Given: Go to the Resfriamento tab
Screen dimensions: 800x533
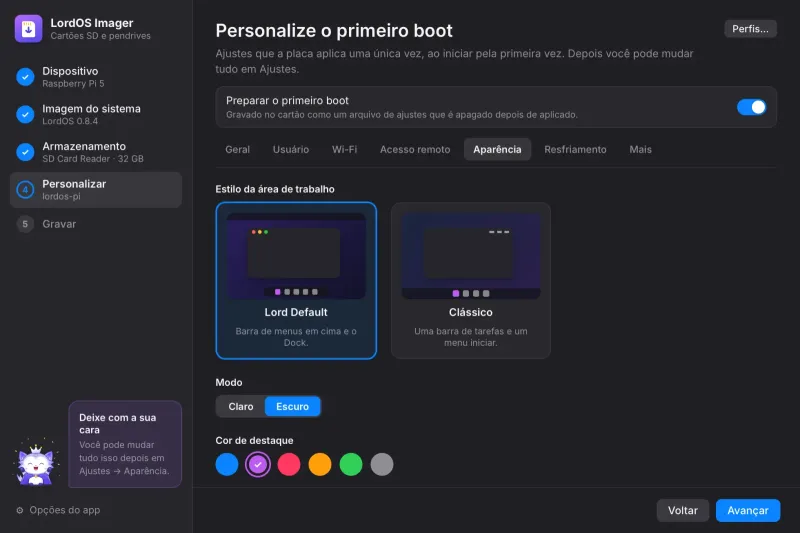Looking at the screenshot, I should point(575,149).
